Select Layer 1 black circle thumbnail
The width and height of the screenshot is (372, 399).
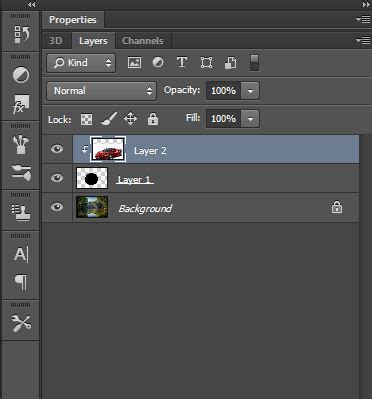pyautogui.click(x=92, y=178)
